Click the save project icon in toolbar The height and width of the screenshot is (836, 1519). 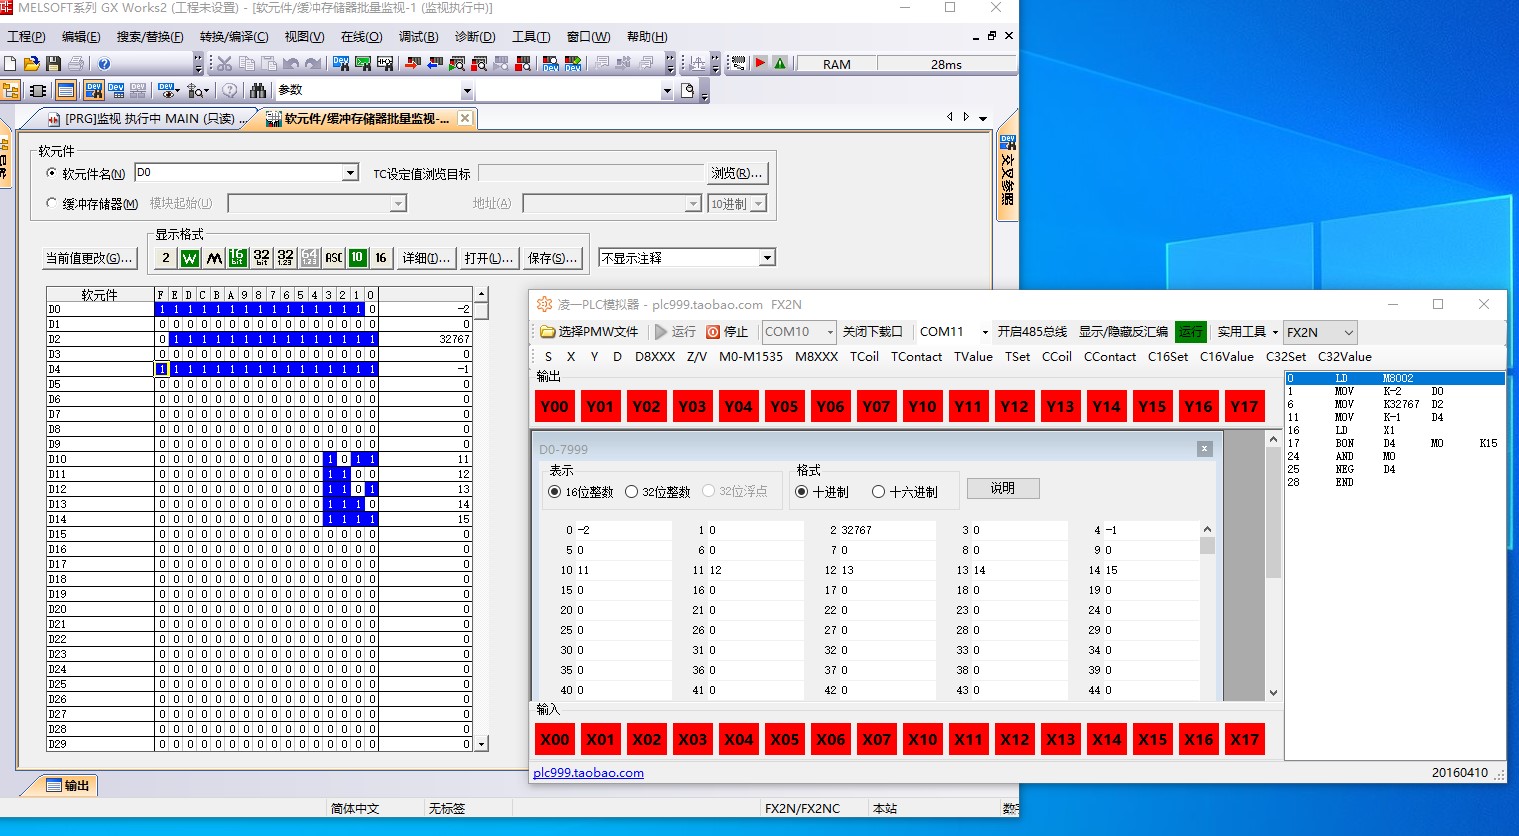pyautogui.click(x=54, y=64)
